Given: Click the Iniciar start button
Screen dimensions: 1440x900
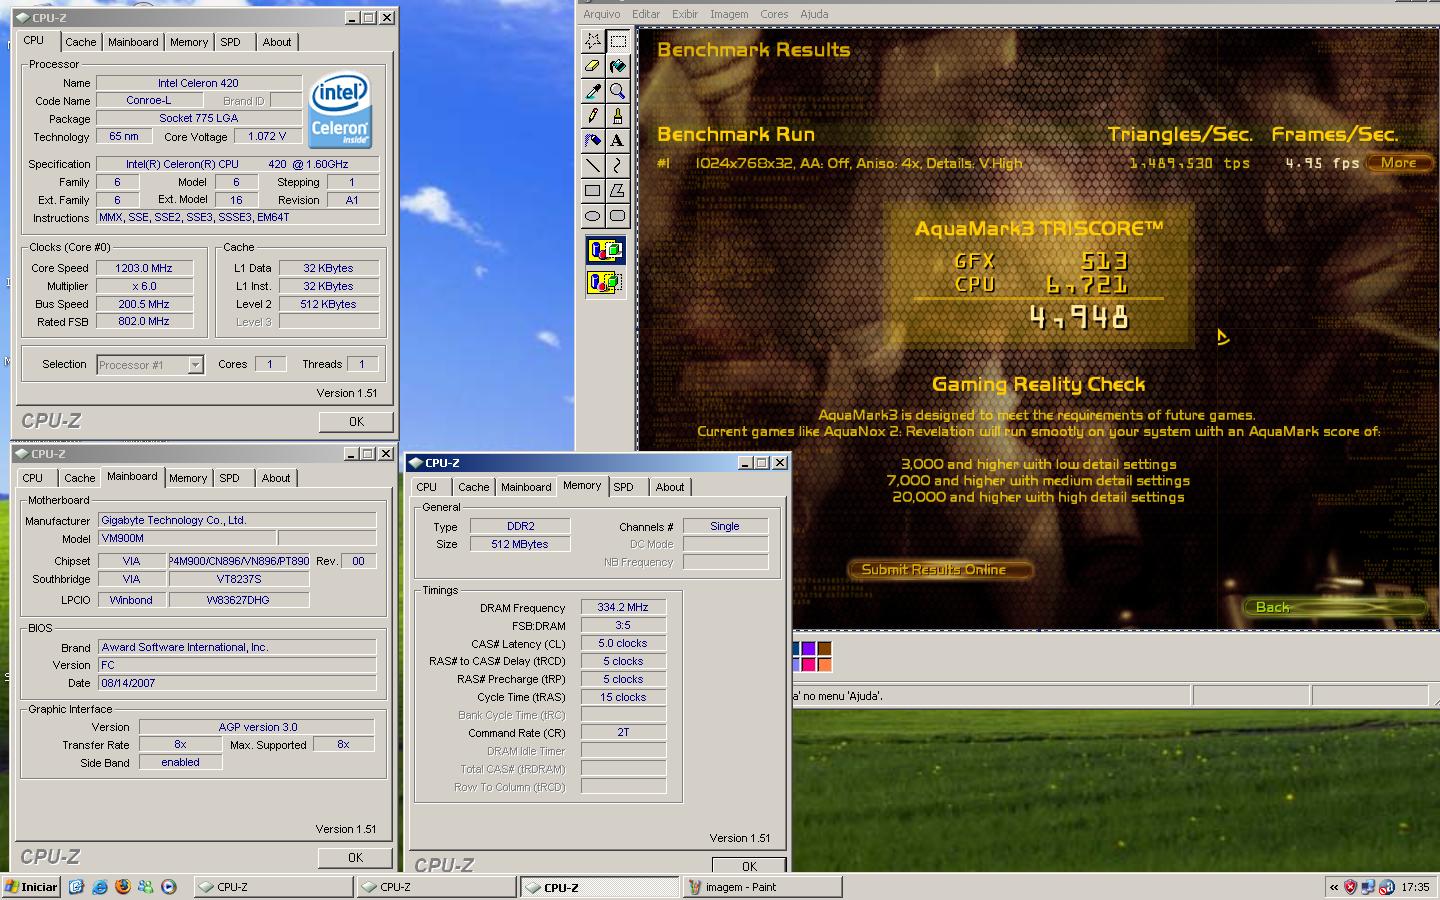Looking at the screenshot, I should 32,887.
